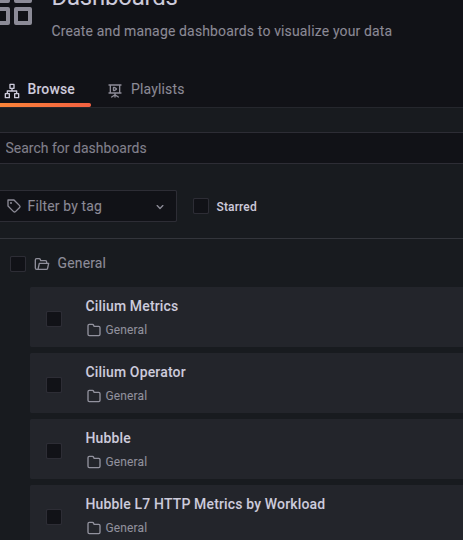The height and width of the screenshot is (540, 463).
Task: Check the General folder checkbox
Action: click(x=18, y=264)
